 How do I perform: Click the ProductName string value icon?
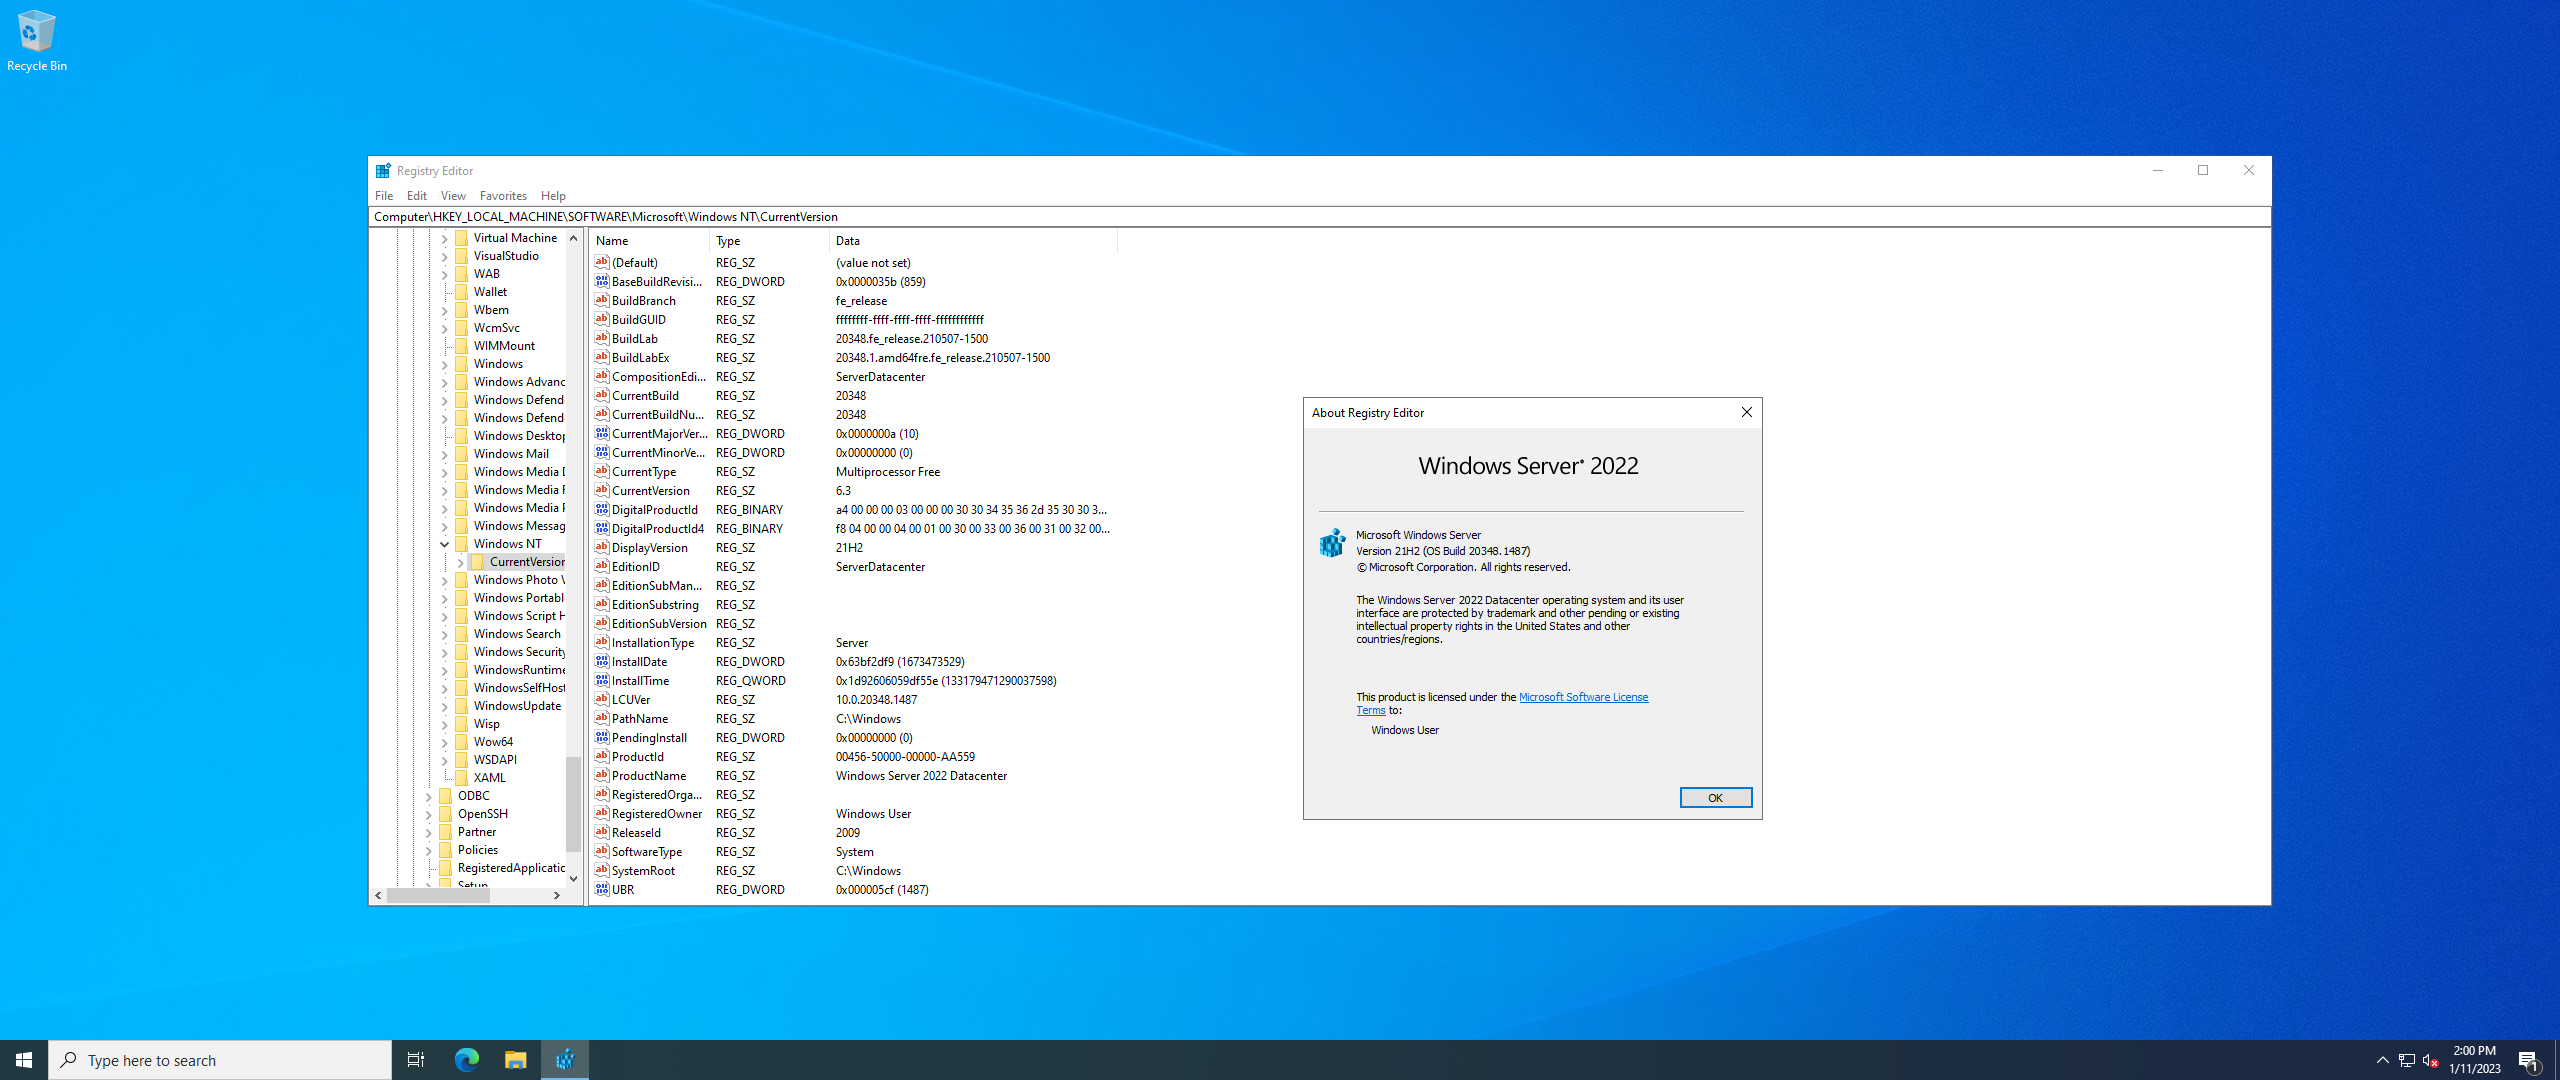[602, 776]
